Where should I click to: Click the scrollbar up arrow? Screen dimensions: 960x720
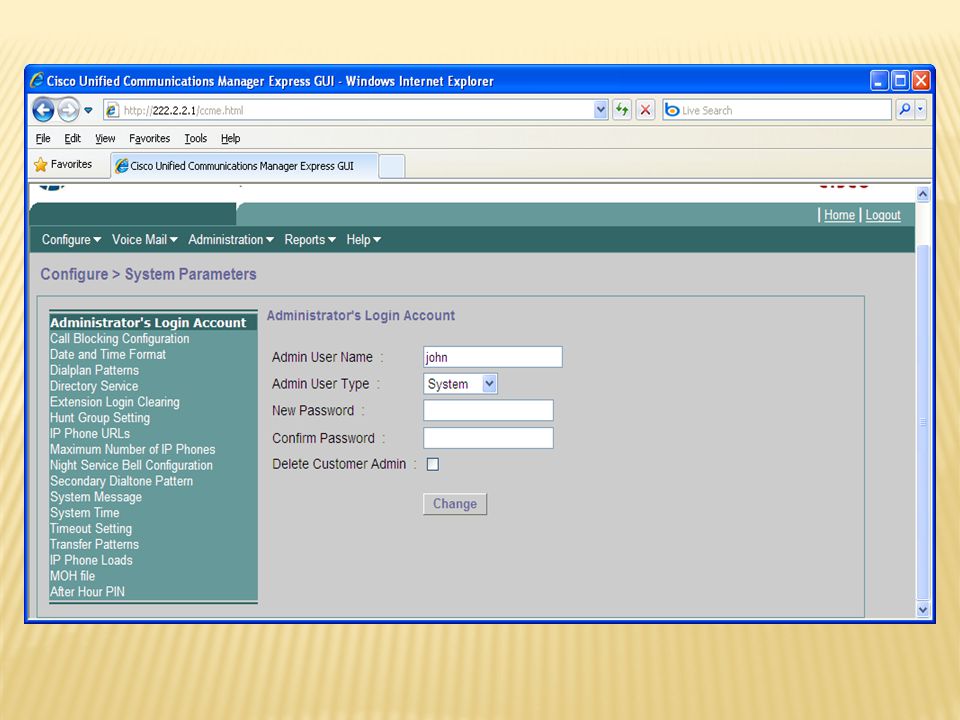point(923,195)
